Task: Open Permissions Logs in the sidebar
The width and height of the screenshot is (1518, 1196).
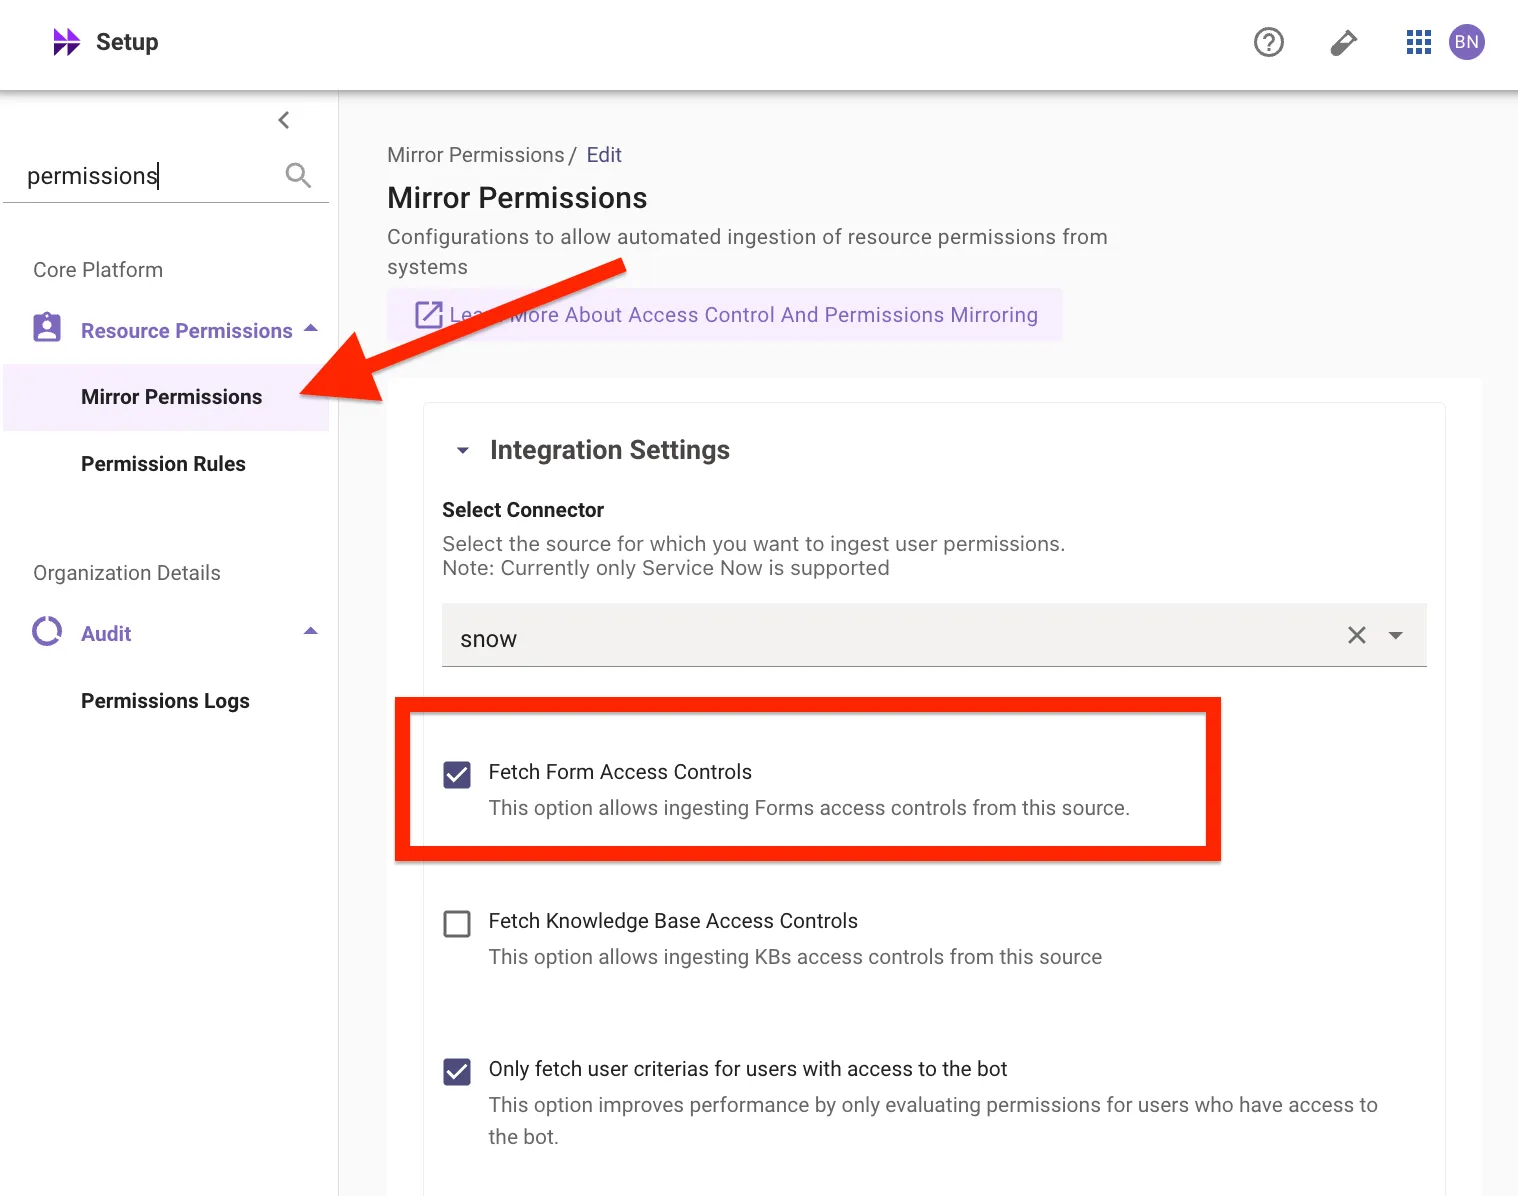Action: point(166,701)
